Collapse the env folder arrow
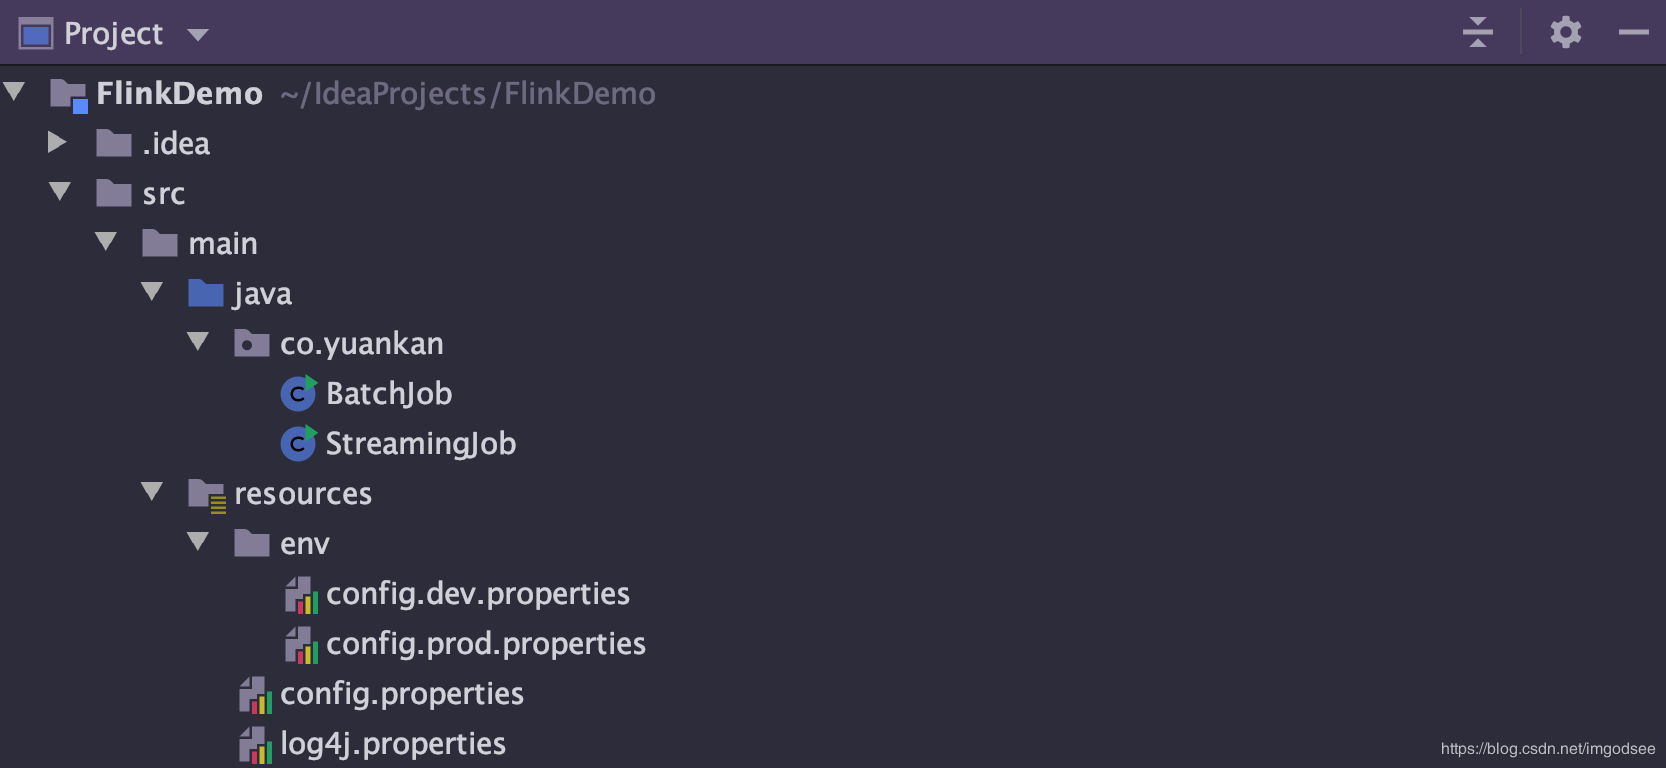Image resolution: width=1666 pixels, height=768 pixels. click(x=198, y=542)
